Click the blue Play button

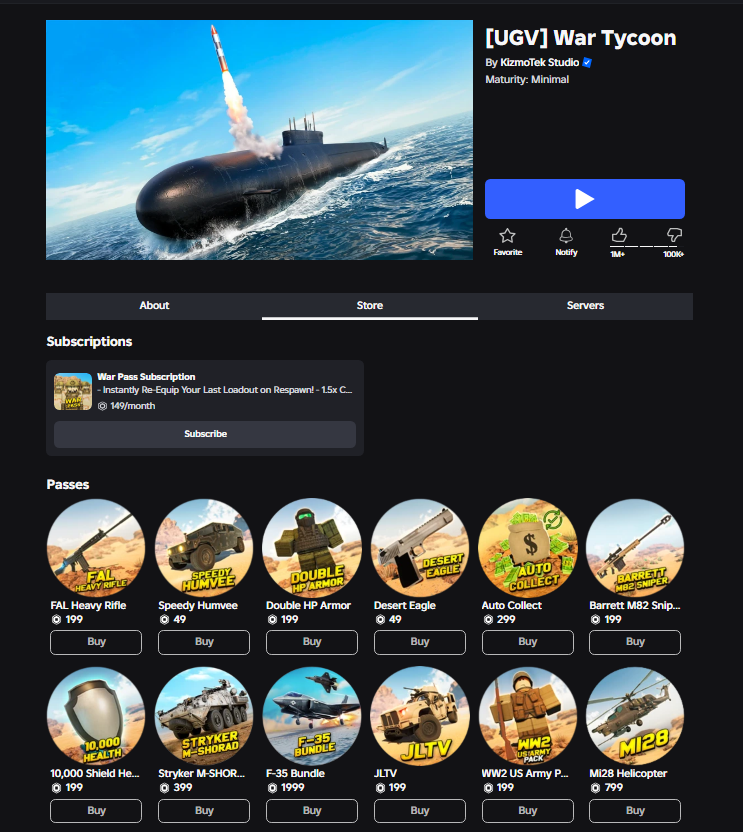(584, 199)
